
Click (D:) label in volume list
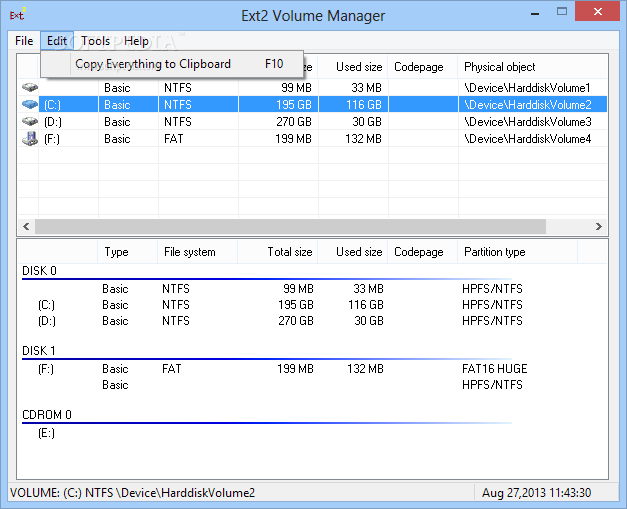[52, 122]
